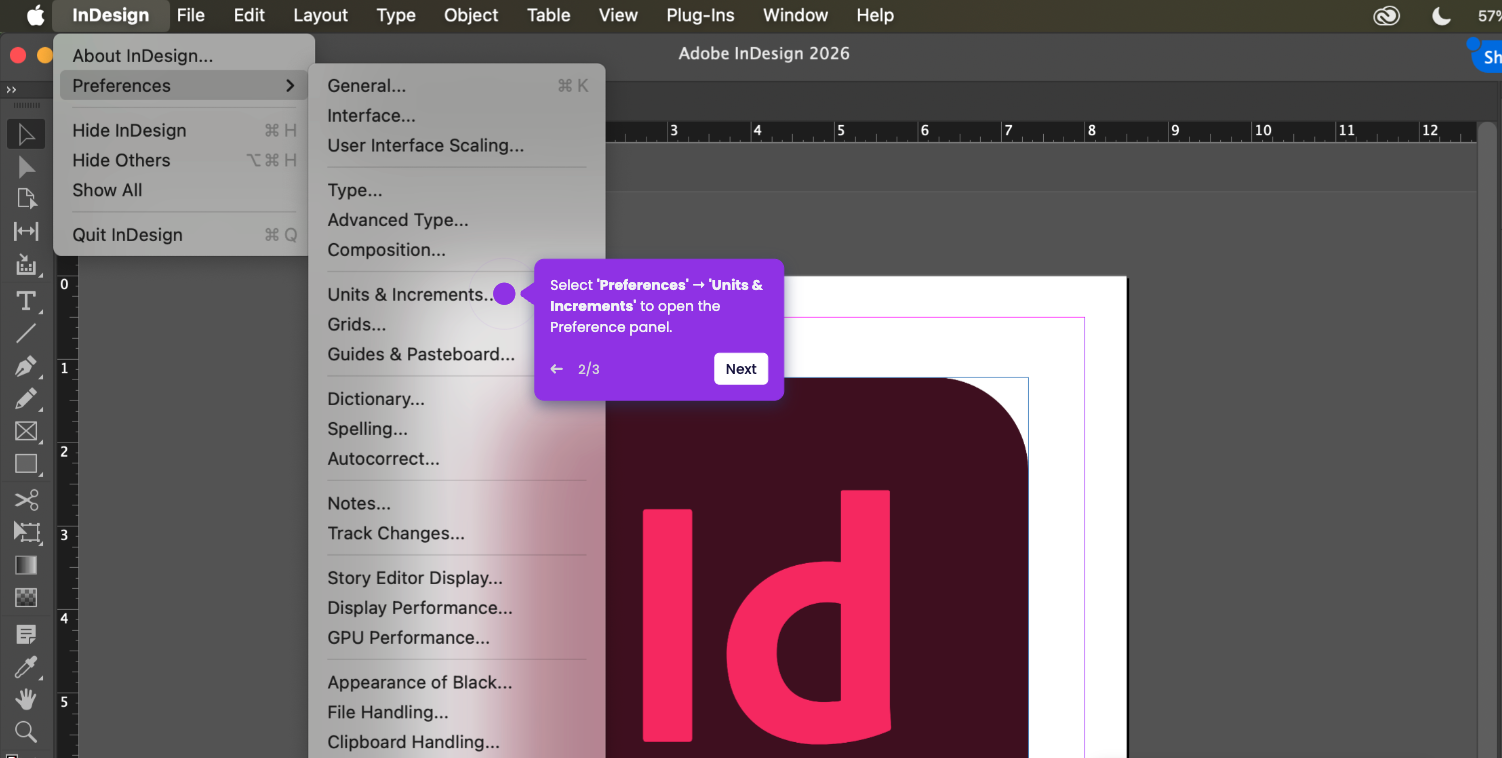
Task: Open Display Performance... preferences
Action: pyautogui.click(x=457, y=608)
